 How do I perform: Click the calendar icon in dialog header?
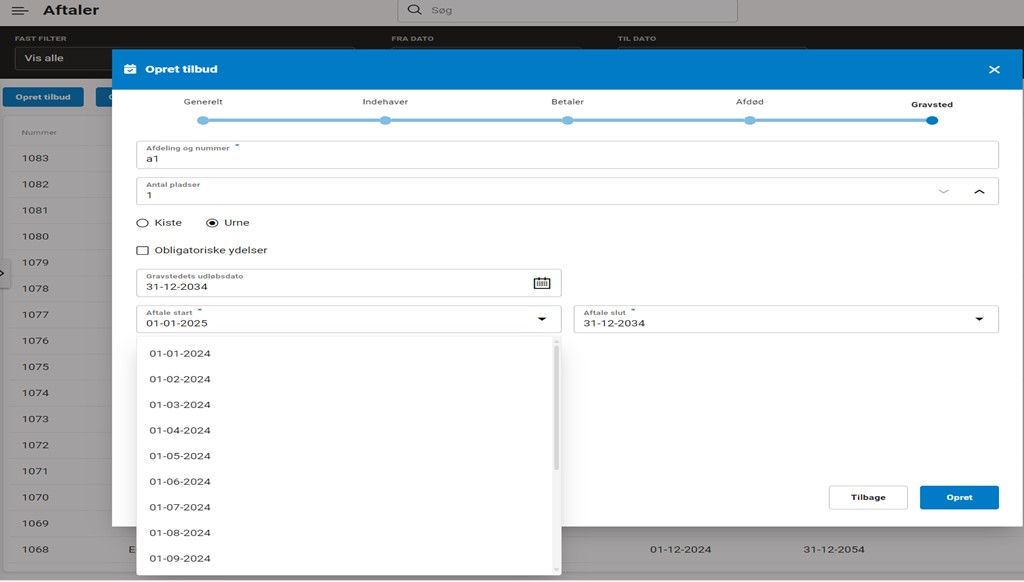click(x=130, y=69)
